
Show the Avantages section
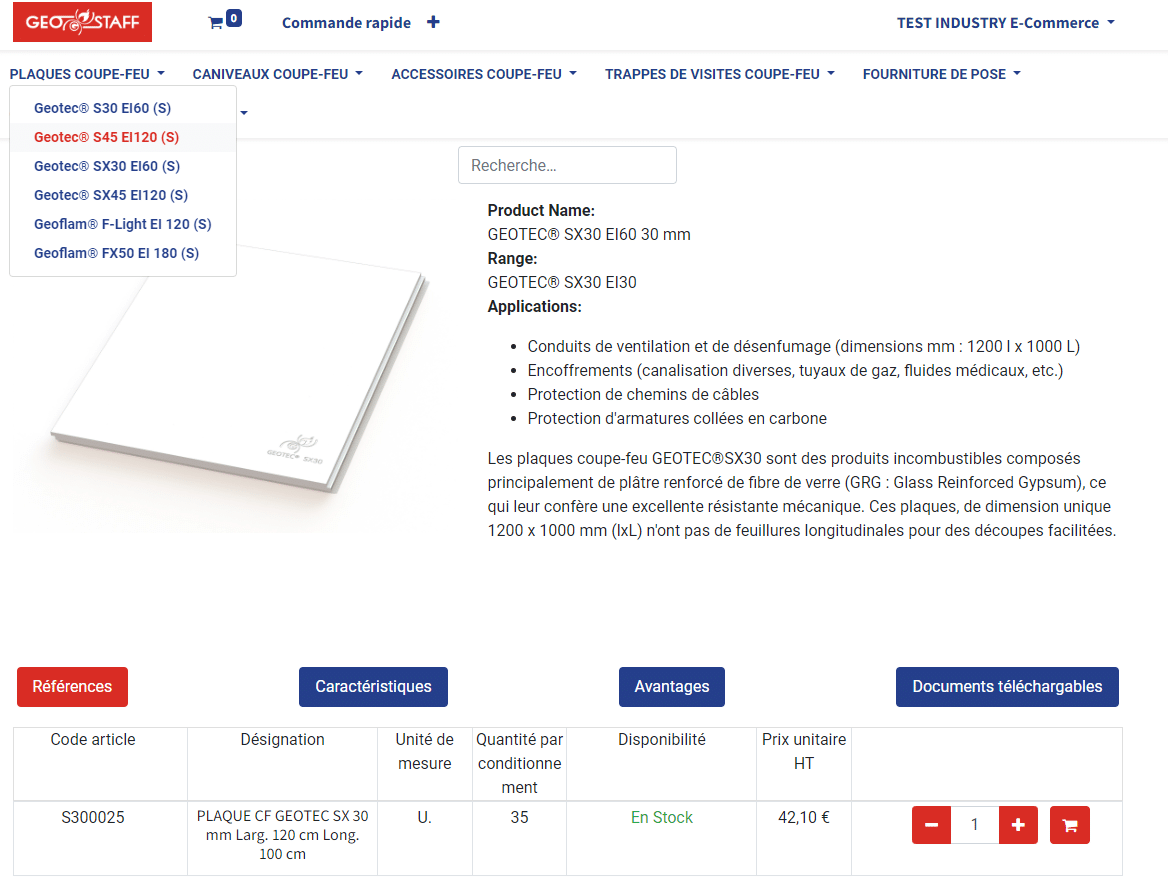(671, 687)
